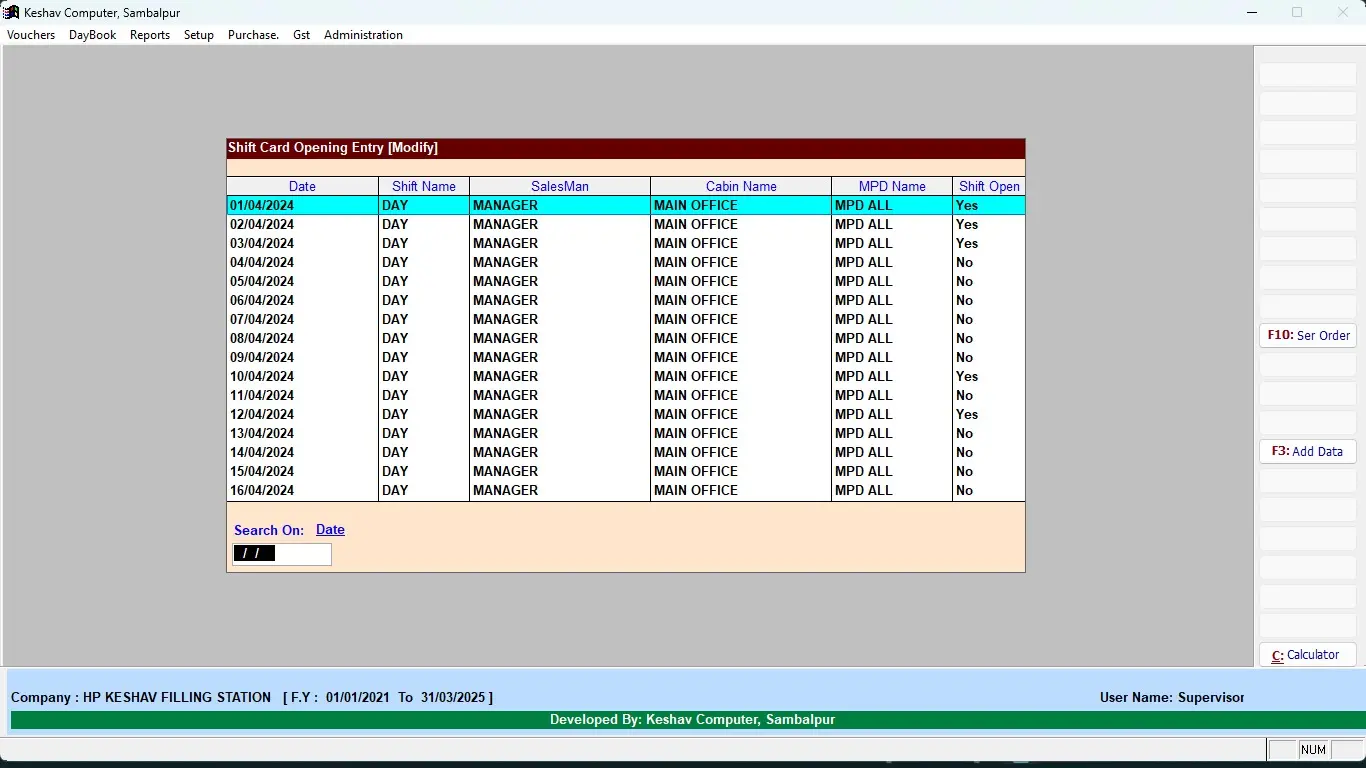This screenshot has width=1366, height=768.
Task: Select the row dated 08/04/2024
Action: 626,338
